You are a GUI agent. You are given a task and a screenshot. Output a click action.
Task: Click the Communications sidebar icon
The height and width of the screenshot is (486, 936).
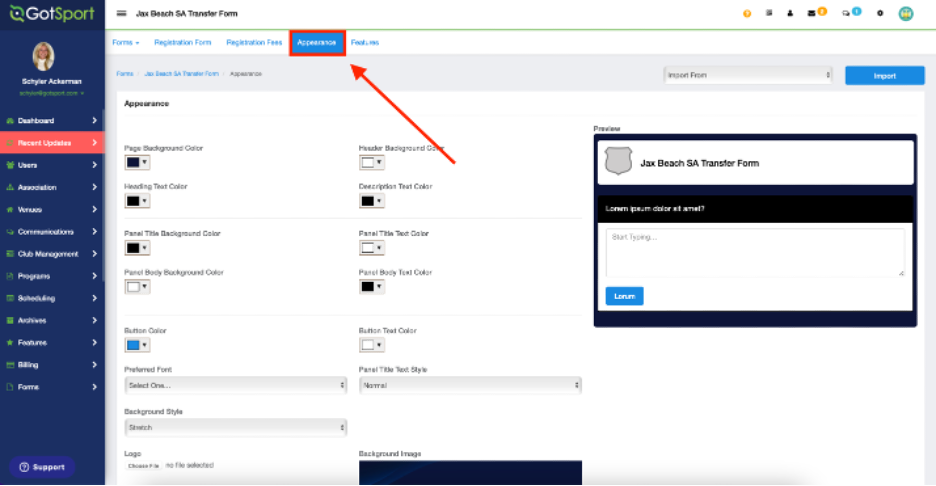[10, 232]
